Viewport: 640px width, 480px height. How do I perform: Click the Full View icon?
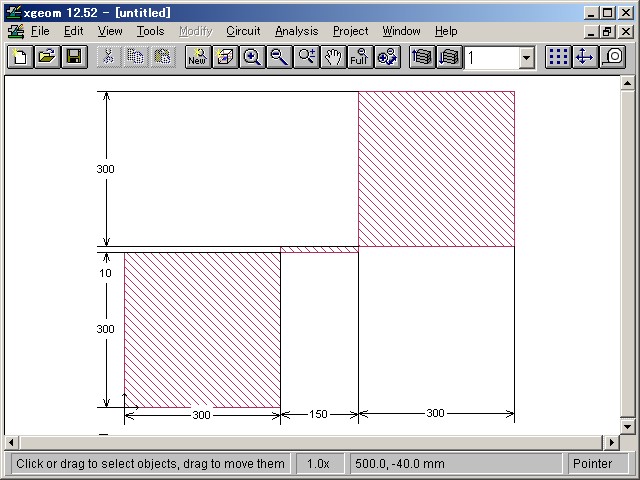pyautogui.click(x=360, y=57)
